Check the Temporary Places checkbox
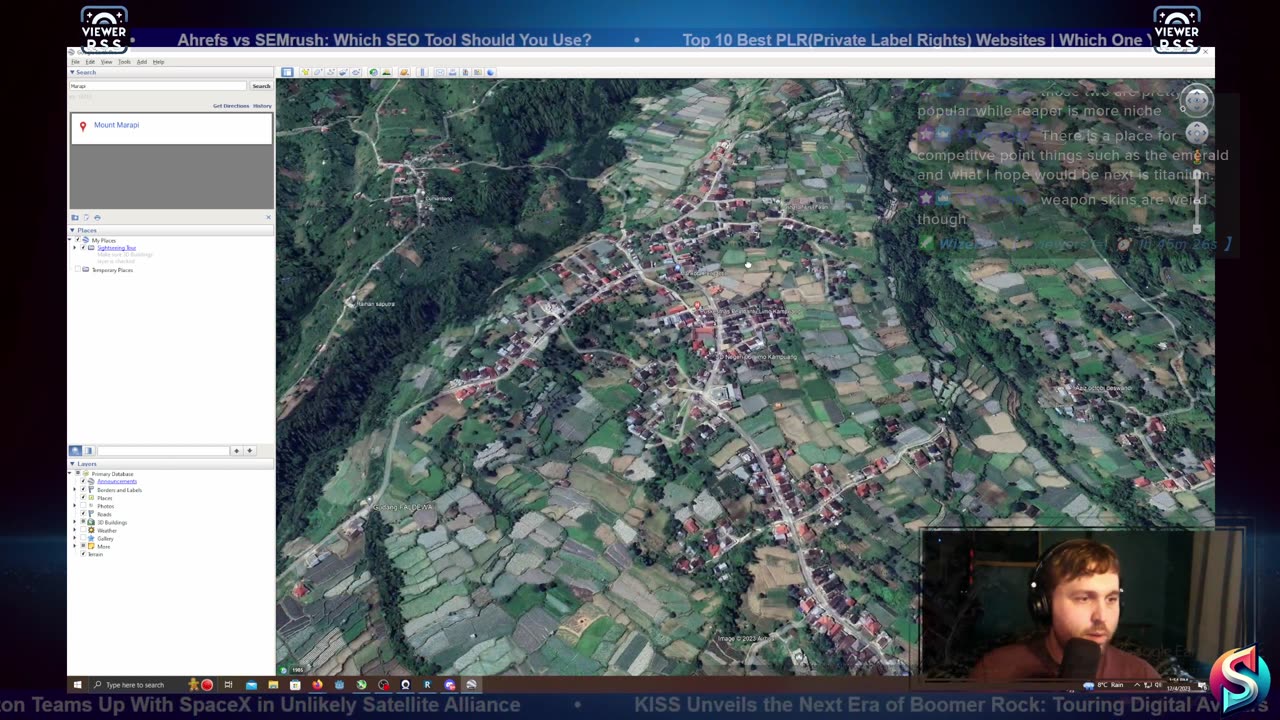 point(78,269)
